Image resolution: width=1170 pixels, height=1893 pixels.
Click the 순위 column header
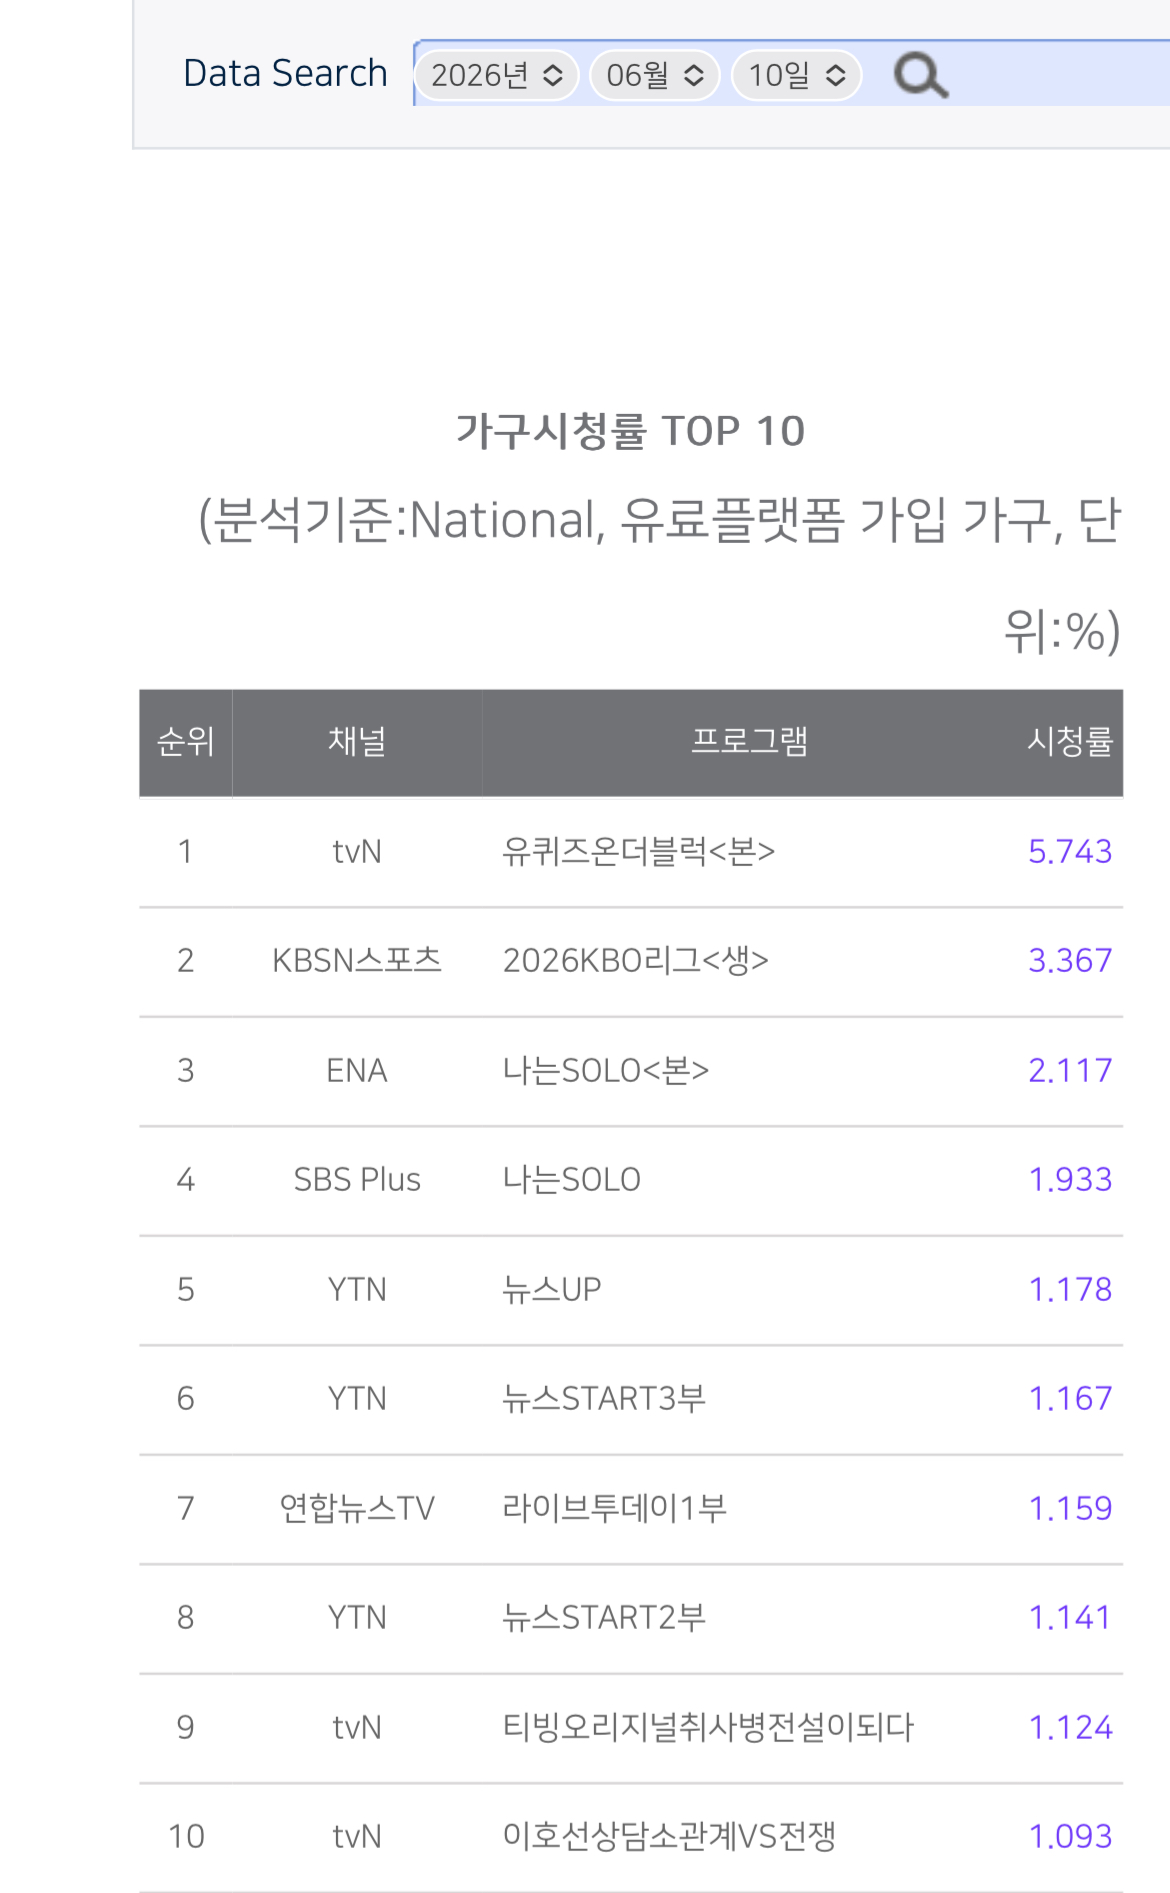point(186,742)
